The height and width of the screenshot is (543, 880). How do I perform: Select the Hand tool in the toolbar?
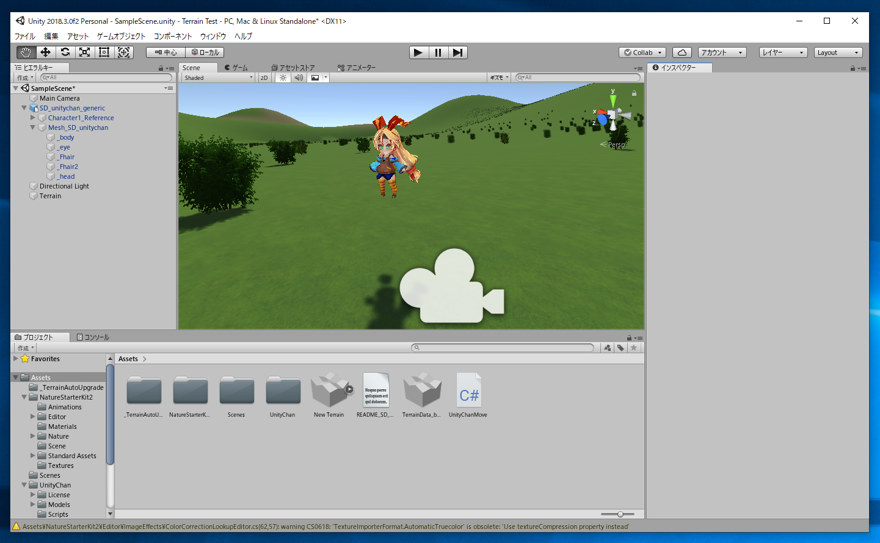(25, 52)
